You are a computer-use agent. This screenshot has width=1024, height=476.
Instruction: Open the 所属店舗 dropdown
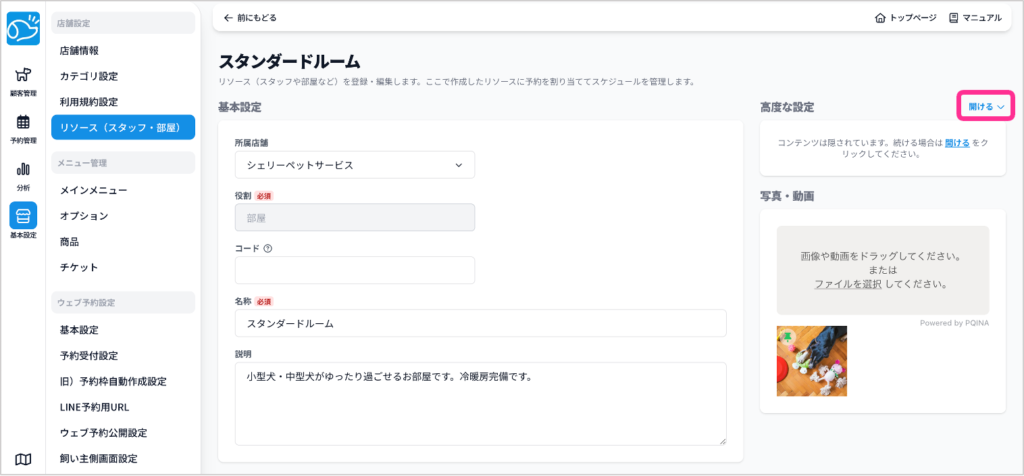click(354, 165)
